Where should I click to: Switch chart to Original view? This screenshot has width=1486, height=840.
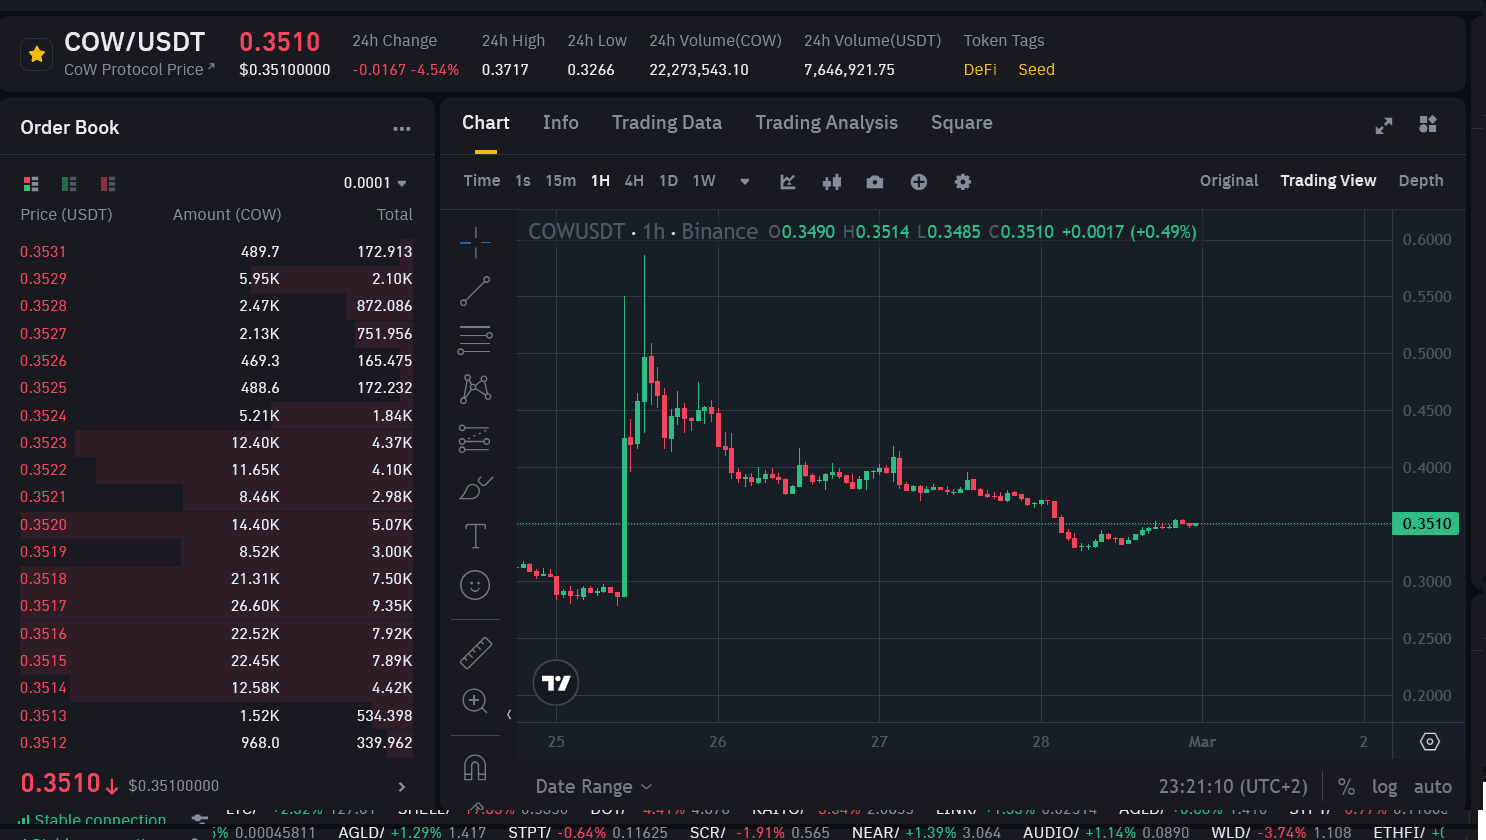pyautogui.click(x=1229, y=181)
